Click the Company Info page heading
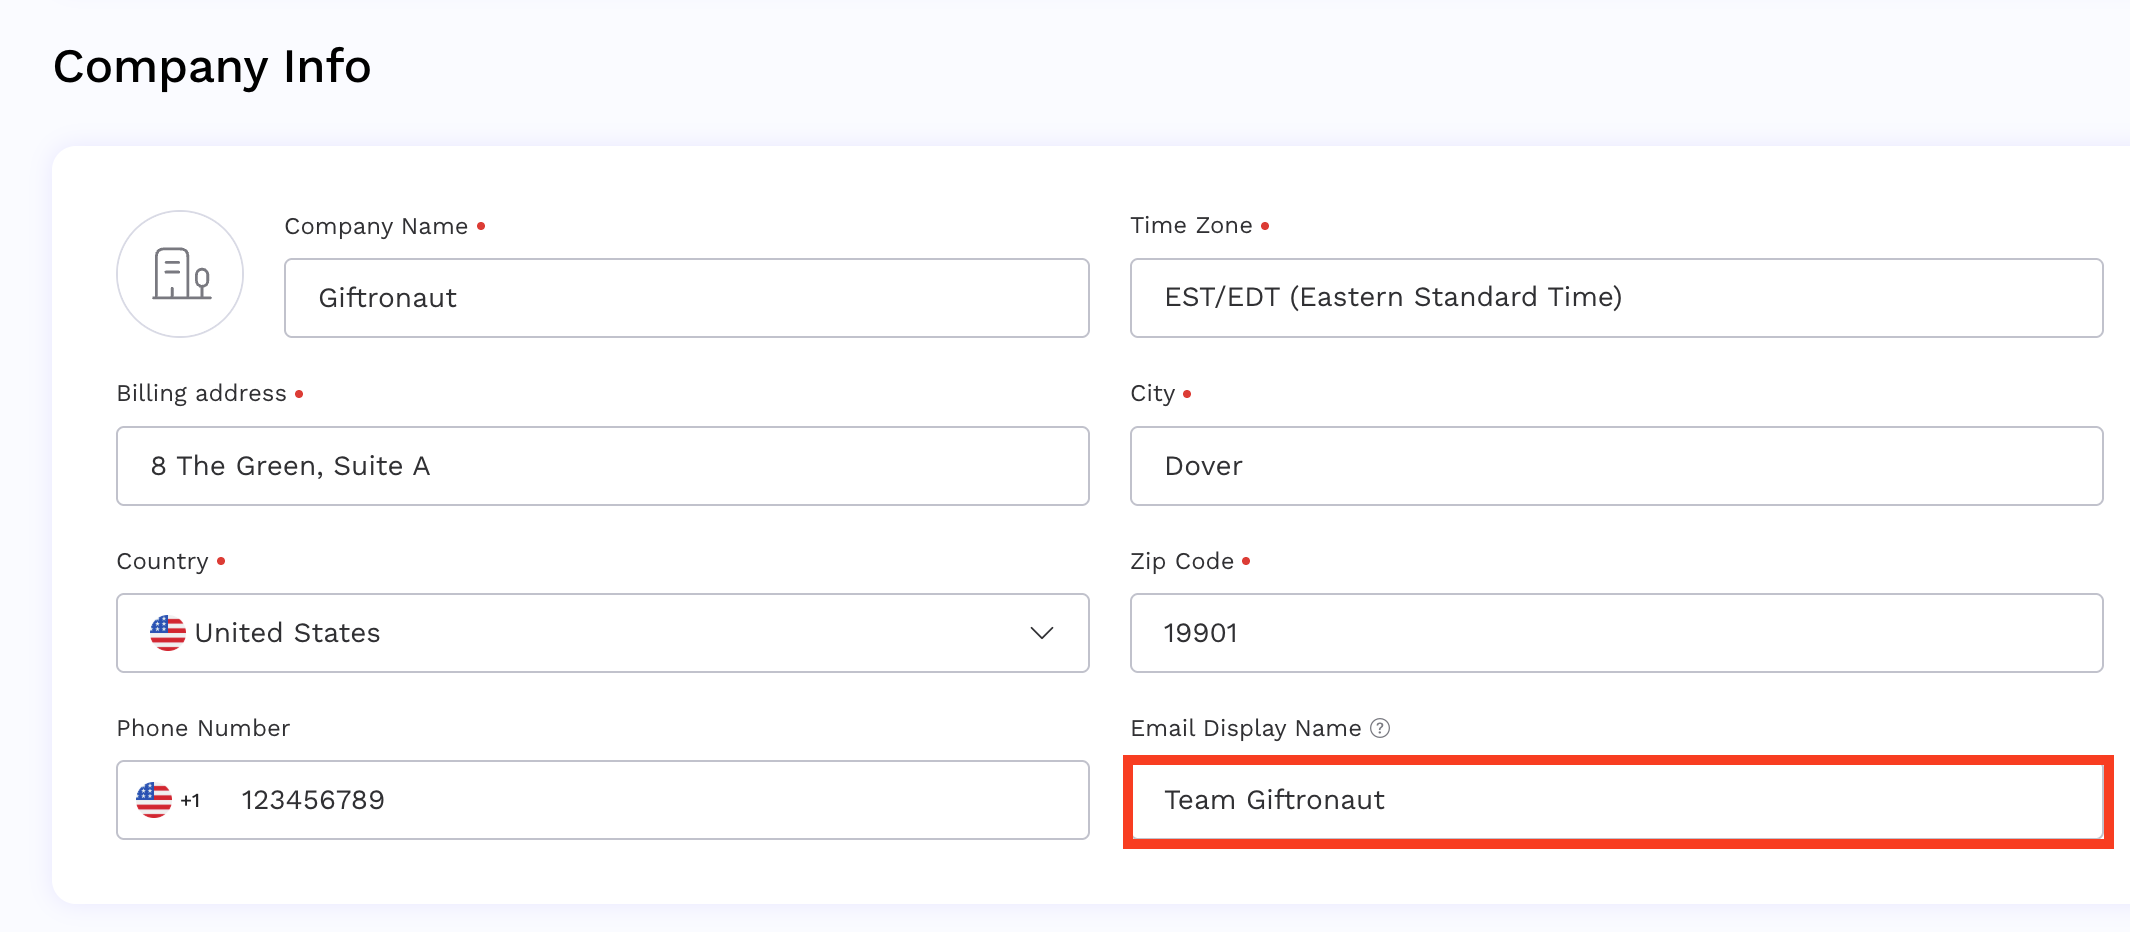Screen dimensions: 2130x932 [212, 66]
